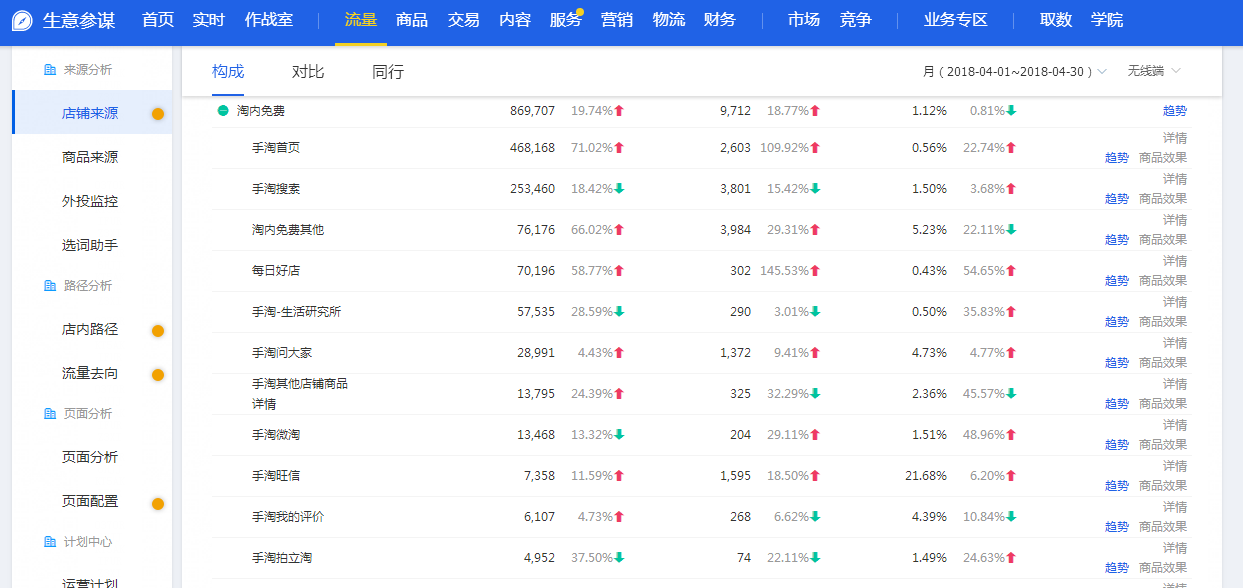Open the 商品 top menu

point(412,21)
